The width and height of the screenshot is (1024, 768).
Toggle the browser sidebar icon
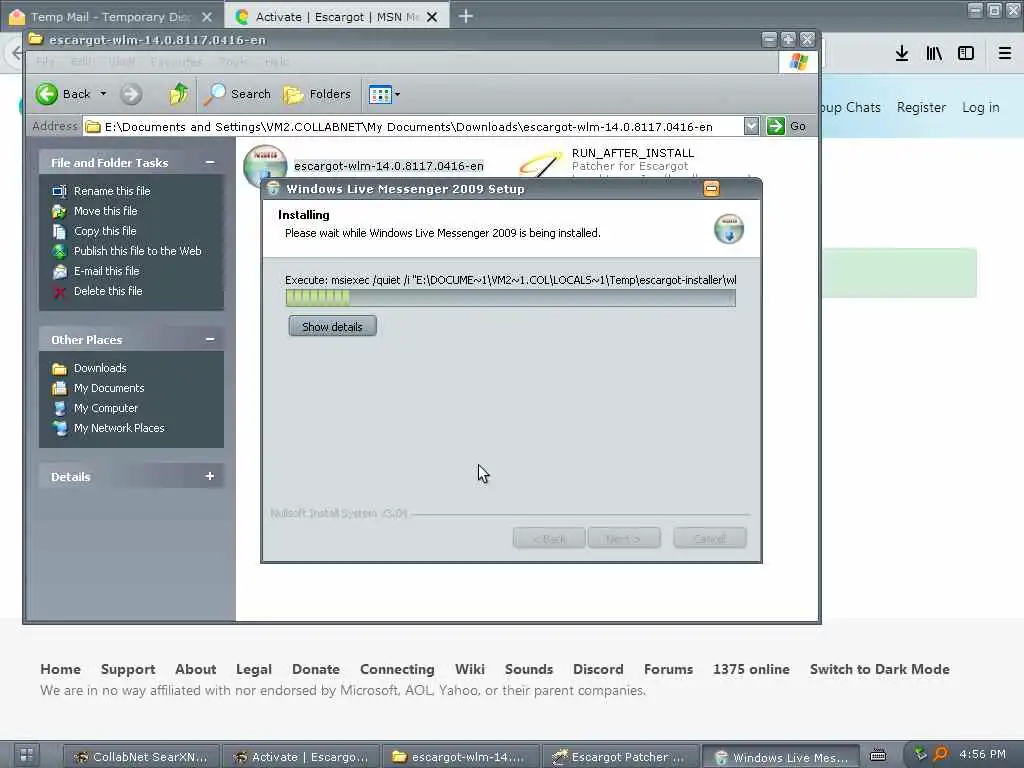(966, 54)
